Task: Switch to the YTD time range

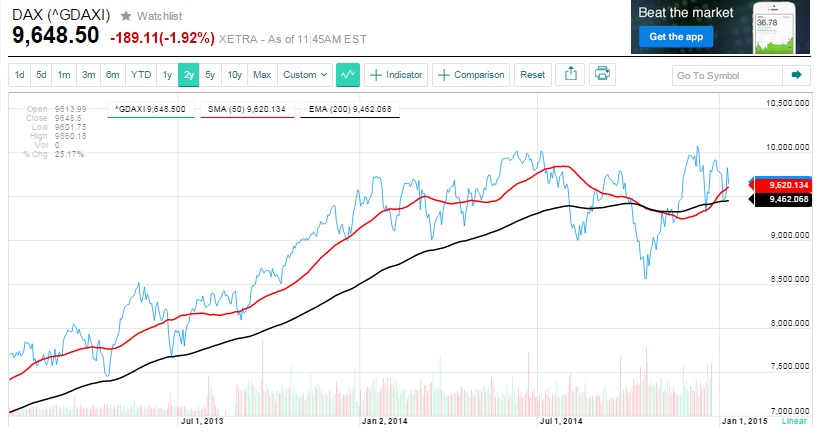Action: 141,74
